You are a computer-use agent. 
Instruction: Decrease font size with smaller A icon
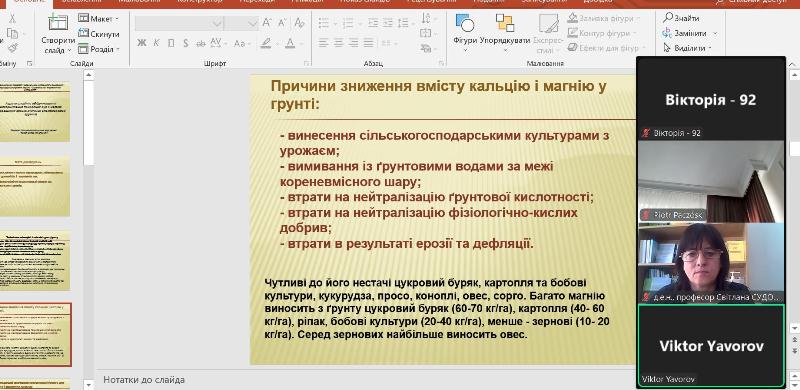[282, 22]
